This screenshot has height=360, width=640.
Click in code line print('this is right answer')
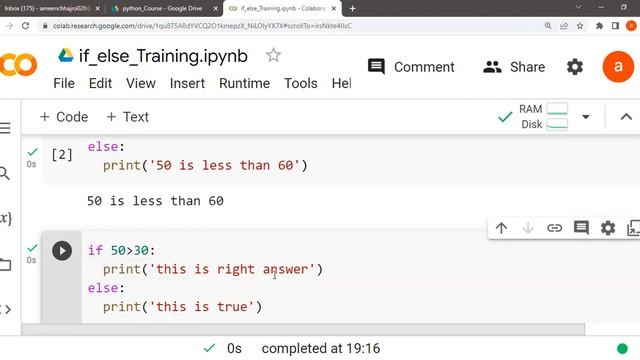(x=213, y=269)
